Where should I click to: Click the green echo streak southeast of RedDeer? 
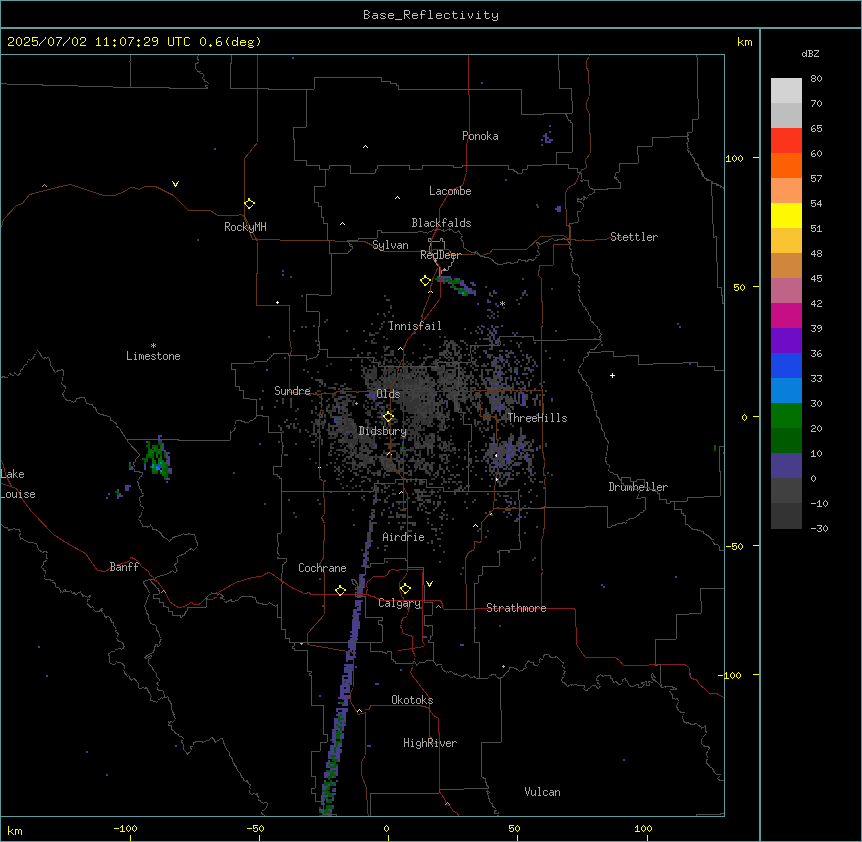coord(456,286)
